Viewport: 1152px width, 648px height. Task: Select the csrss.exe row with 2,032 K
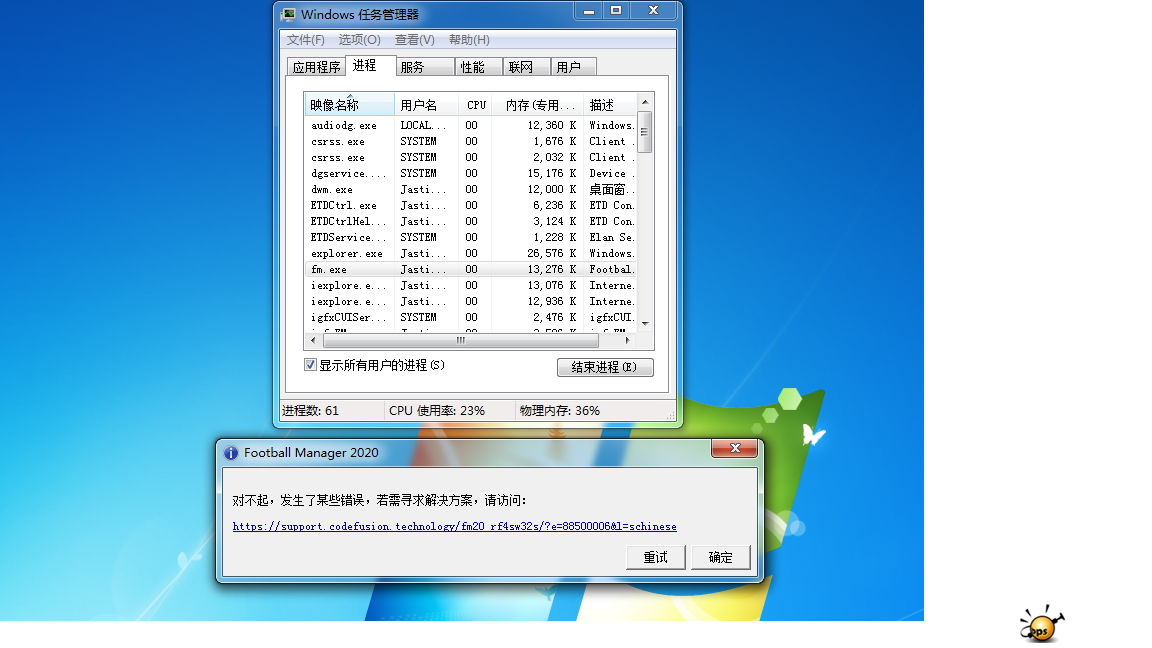click(470, 158)
